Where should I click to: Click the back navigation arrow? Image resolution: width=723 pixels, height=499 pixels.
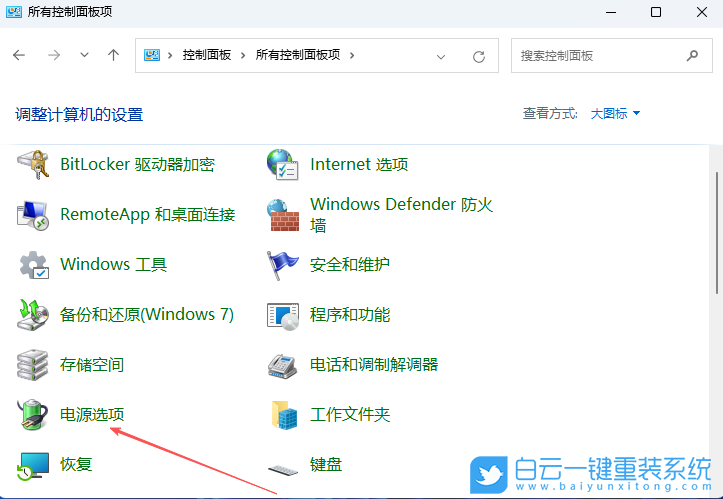19,55
